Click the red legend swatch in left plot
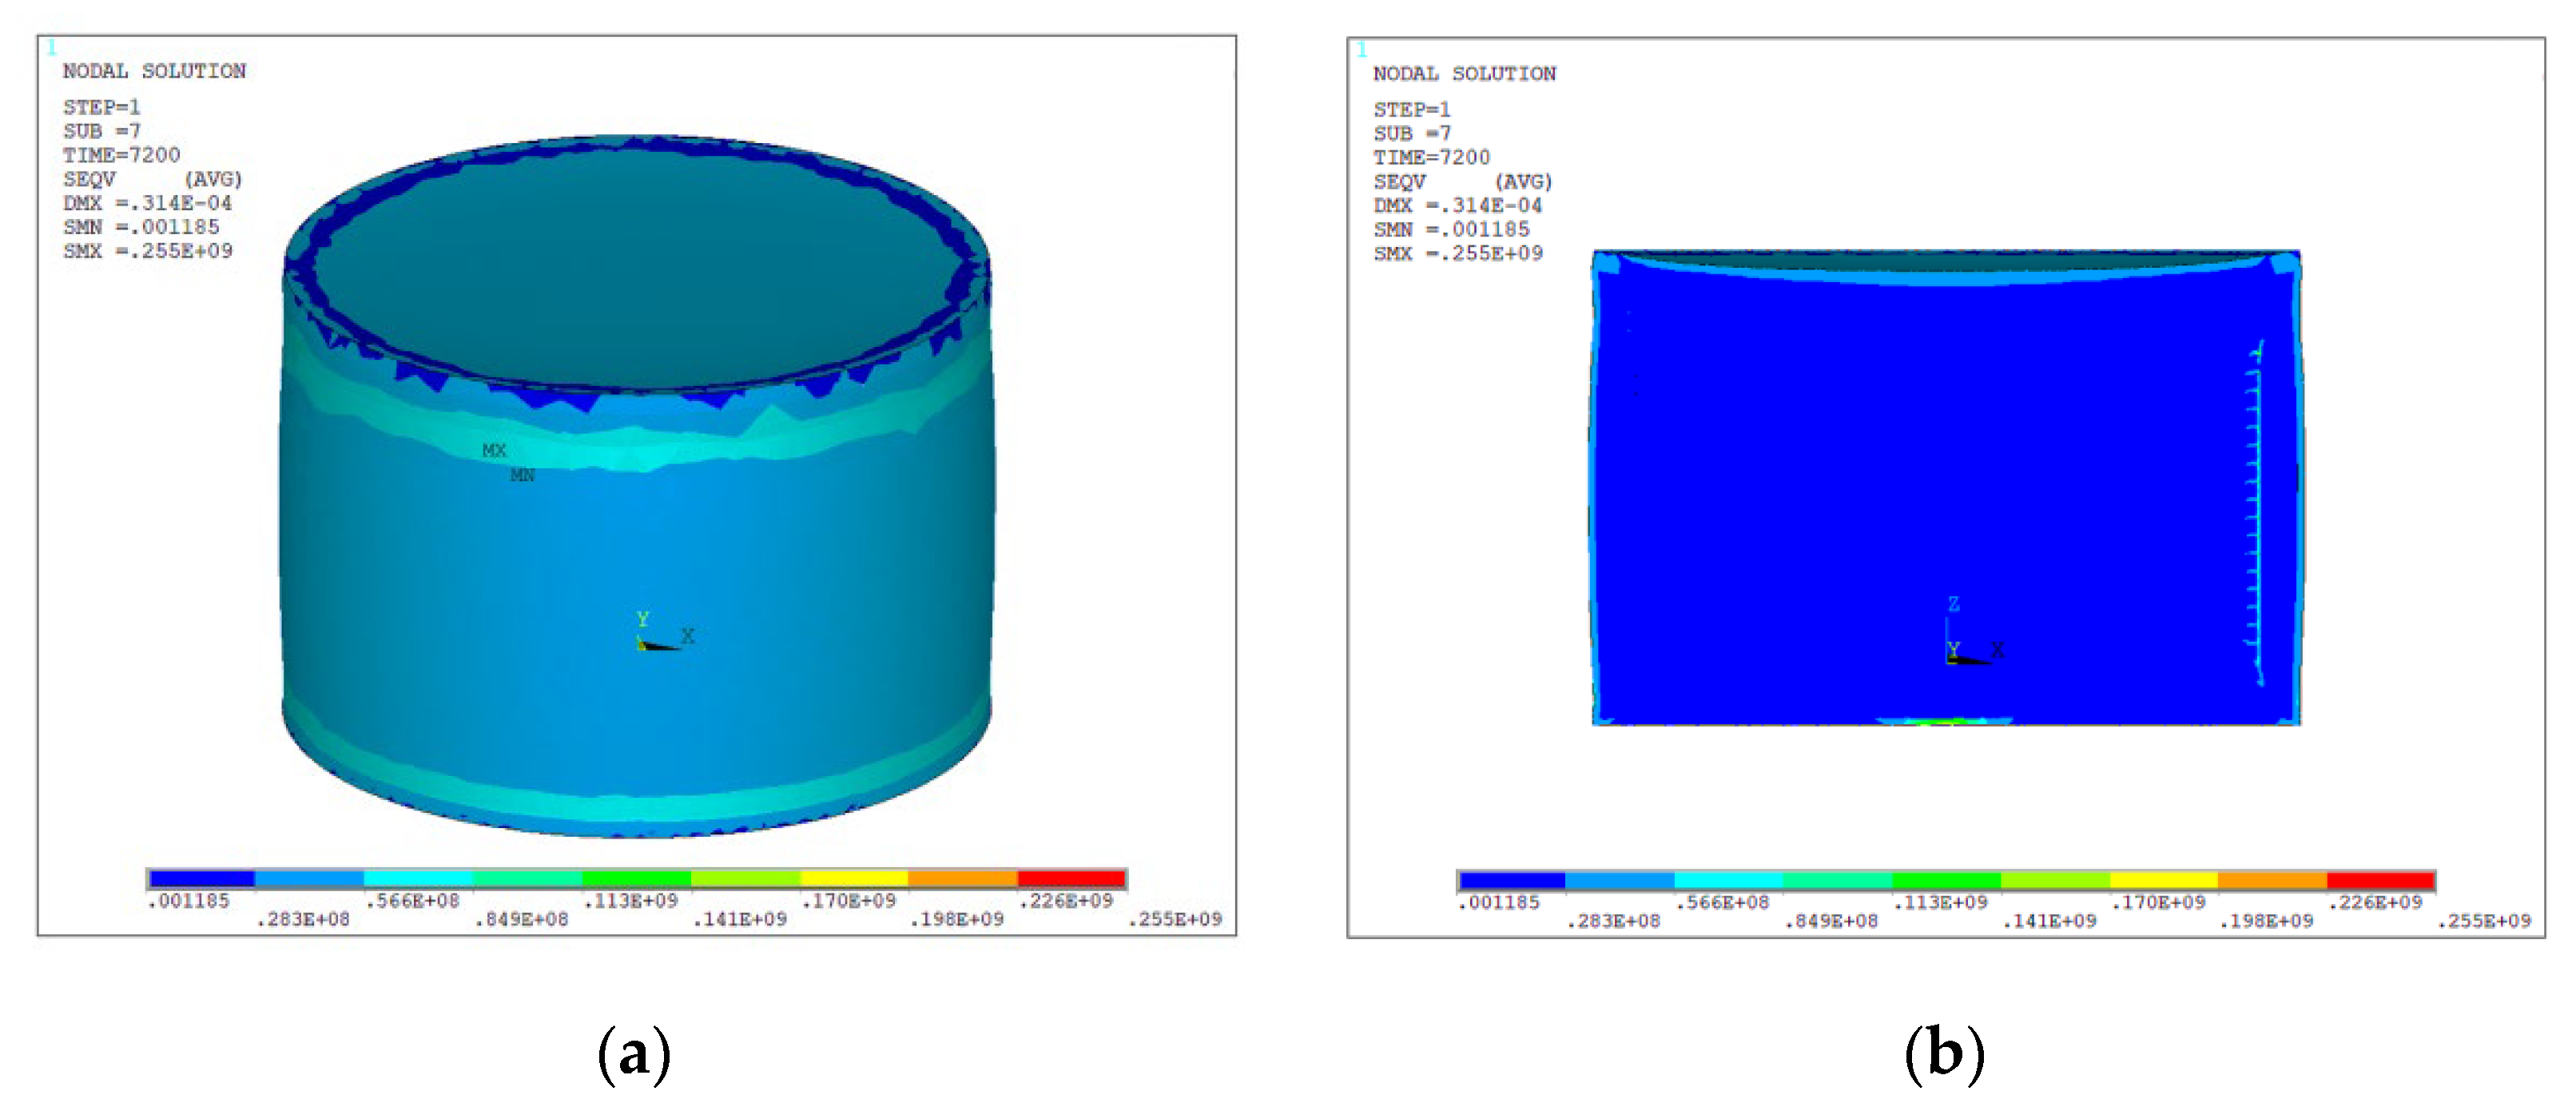Screen dimensions: 2576x1099 pyautogui.click(x=1071, y=879)
